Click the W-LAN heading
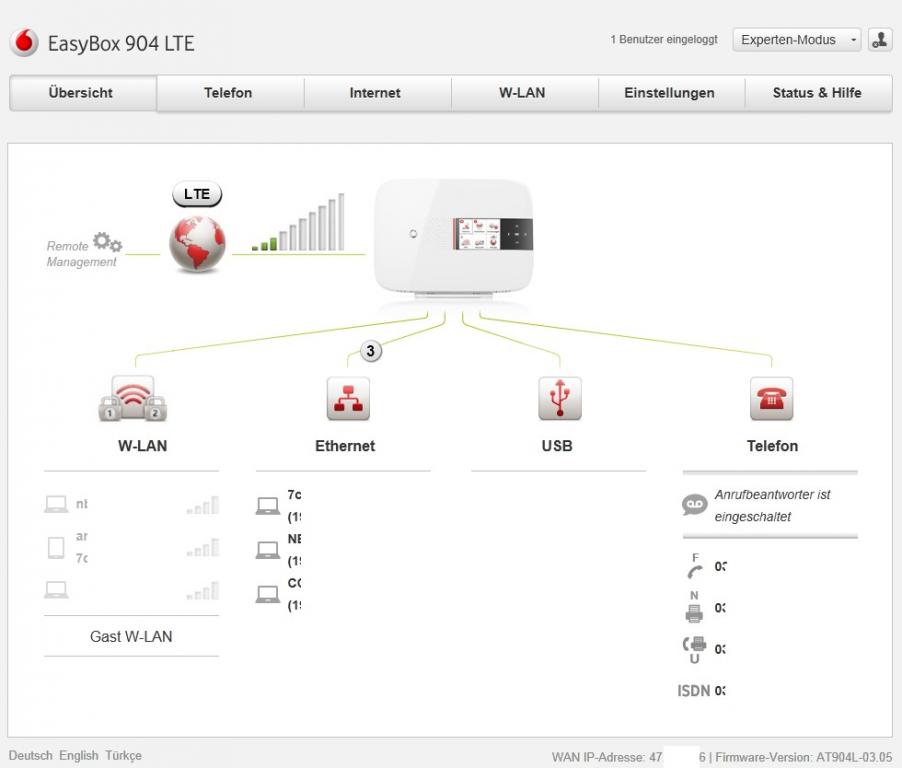 pos(143,446)
